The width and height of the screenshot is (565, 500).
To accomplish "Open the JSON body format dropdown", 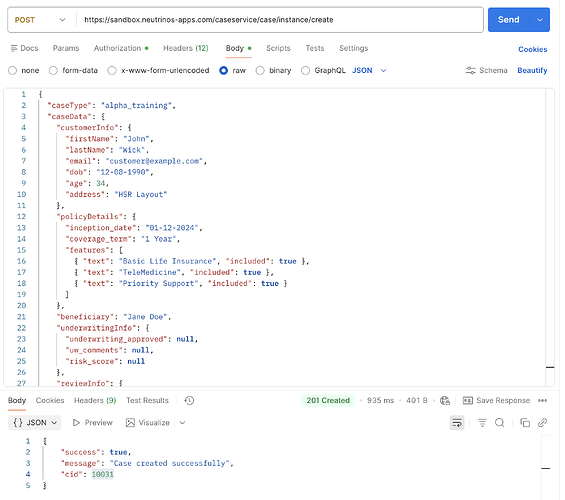I will pyautogui.click(x=369, y=71).
